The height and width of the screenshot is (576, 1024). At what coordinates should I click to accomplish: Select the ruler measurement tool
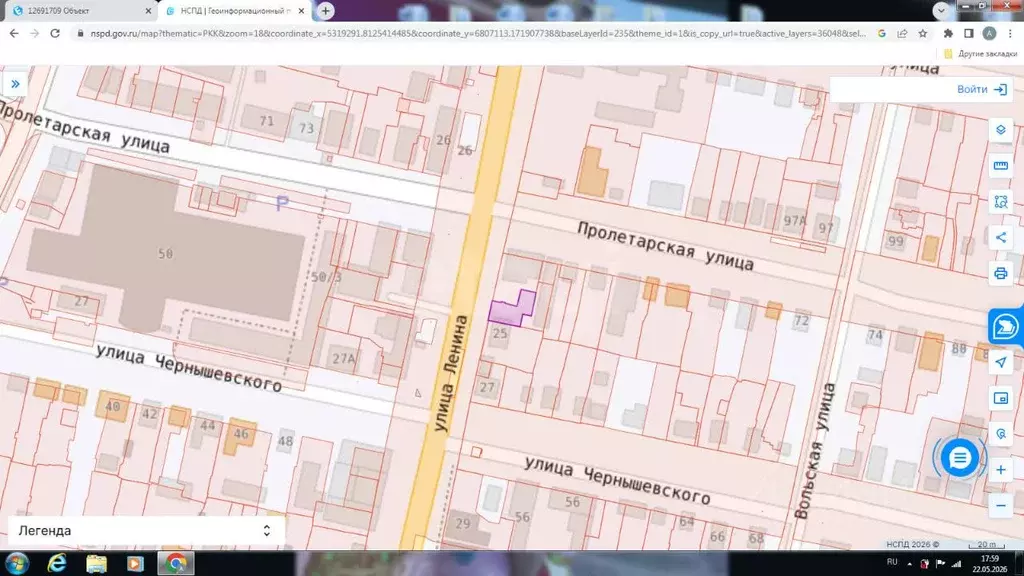[1000, 166]
